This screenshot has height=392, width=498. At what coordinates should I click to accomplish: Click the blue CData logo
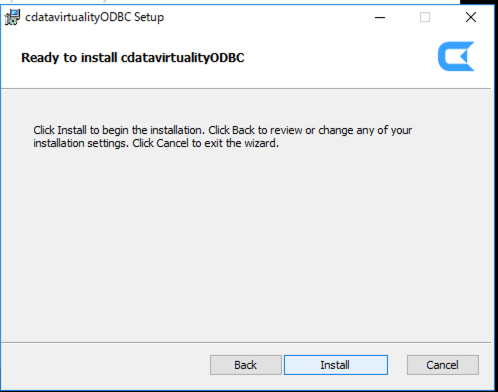point(456,56)
